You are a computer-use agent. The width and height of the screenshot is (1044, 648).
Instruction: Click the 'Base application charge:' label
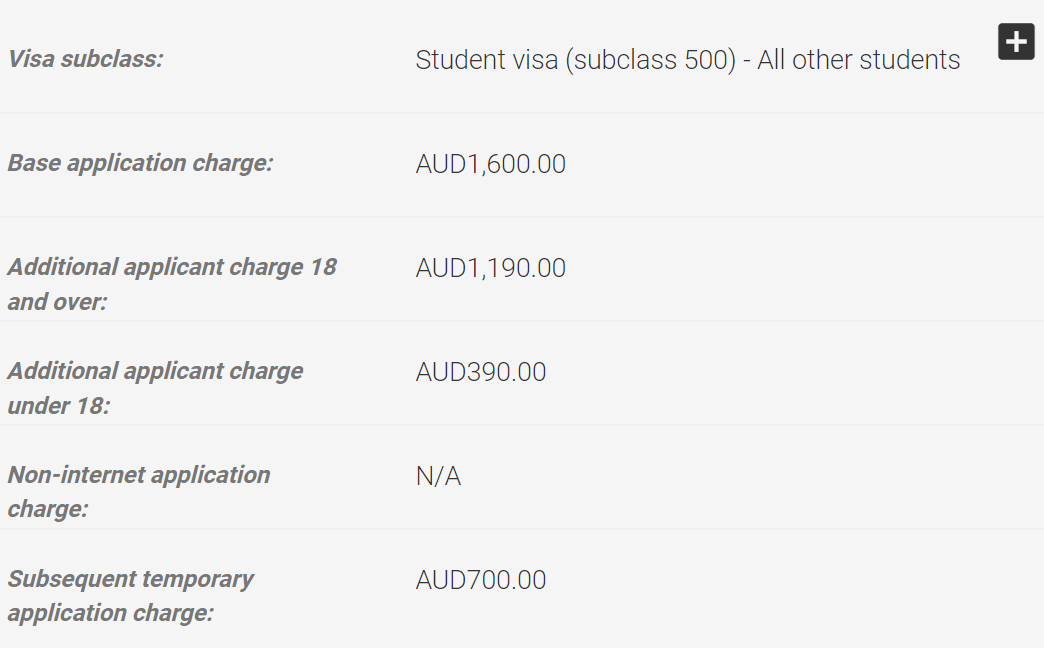[x=140, y=163]
